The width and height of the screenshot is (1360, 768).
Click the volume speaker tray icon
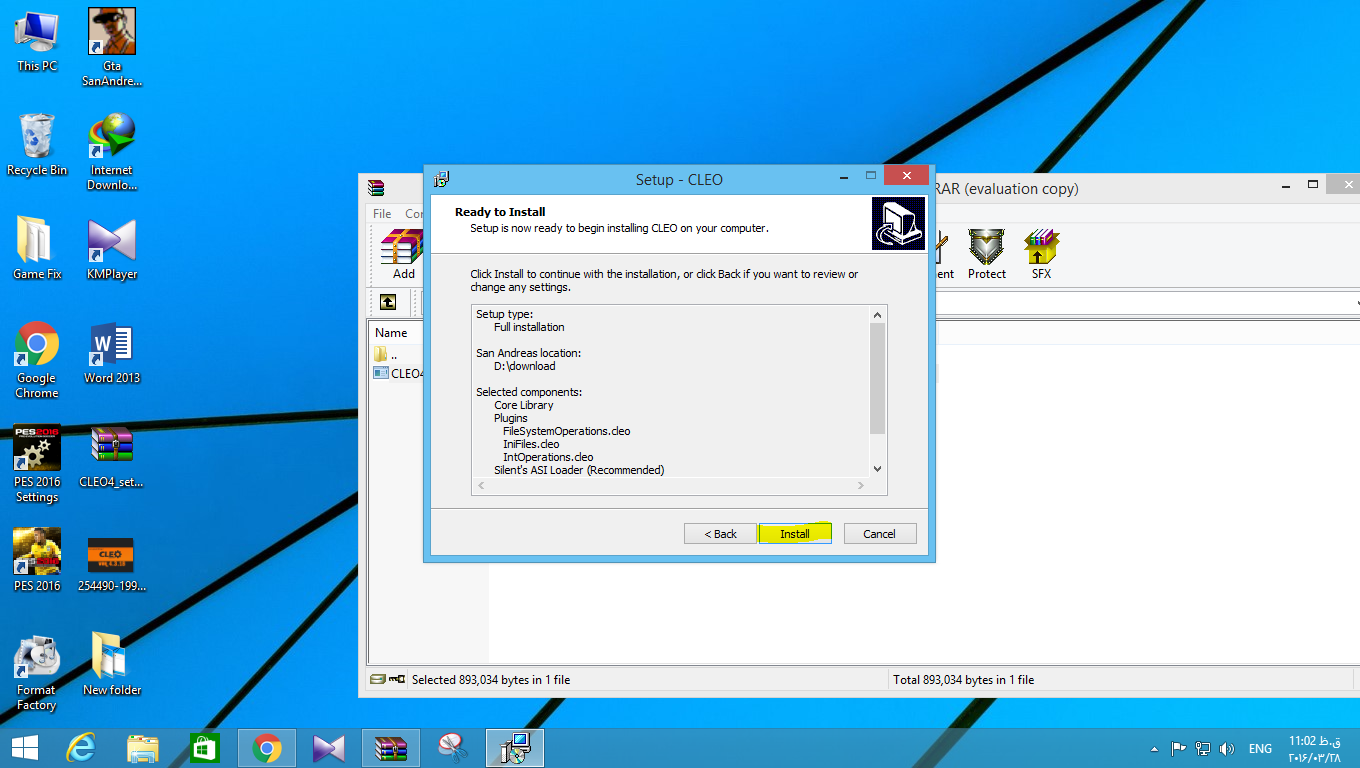point(1227,749)
